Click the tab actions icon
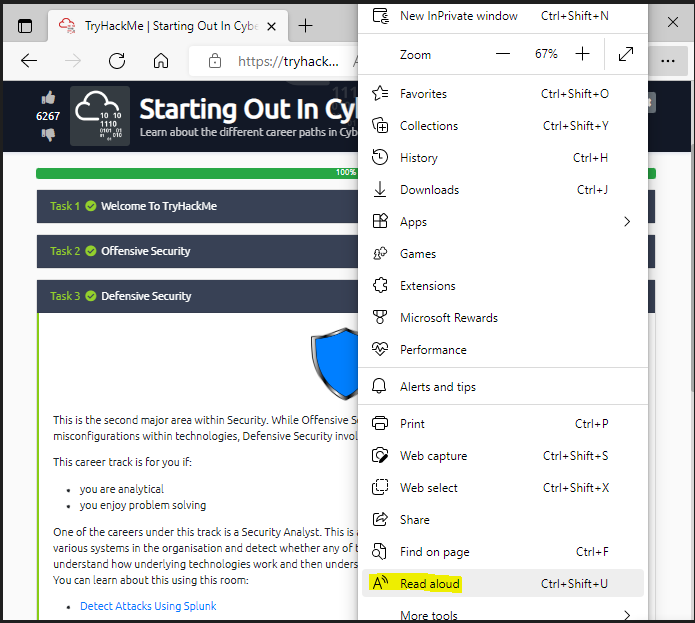 coord(25,26)
